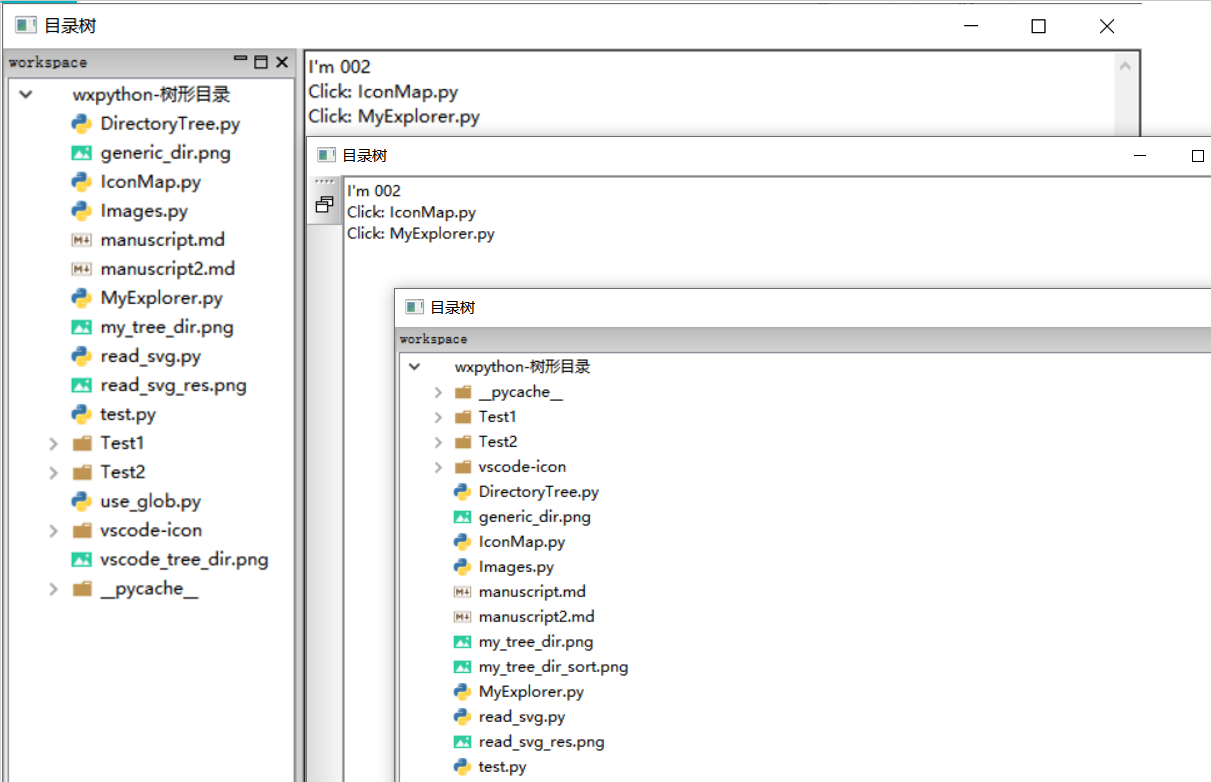Expand Test2 folder in front window
1211x782 pixels.
tap(438, 442)
